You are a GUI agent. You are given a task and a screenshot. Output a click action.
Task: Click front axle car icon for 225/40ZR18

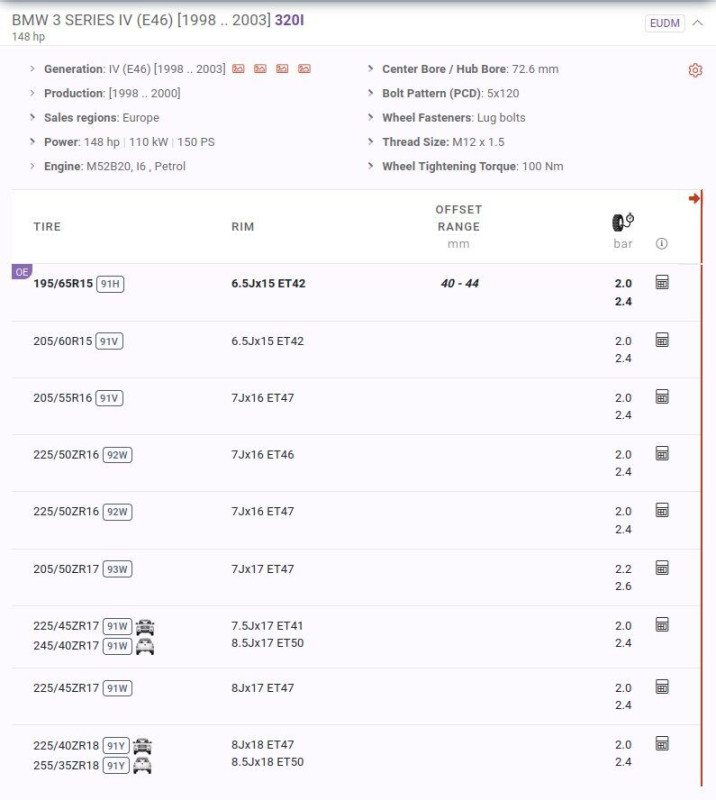point(142,746)
